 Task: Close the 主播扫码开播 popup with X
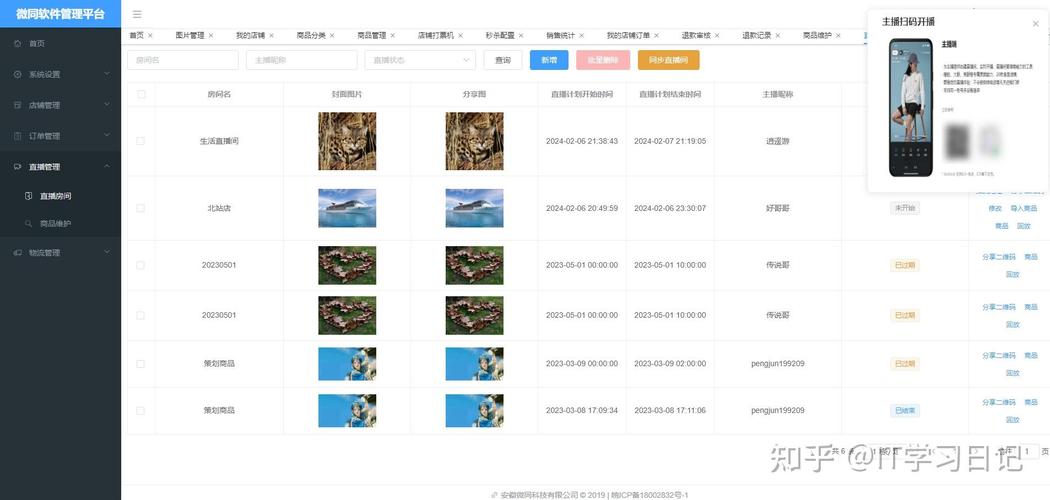click(x=1036, y=23)
